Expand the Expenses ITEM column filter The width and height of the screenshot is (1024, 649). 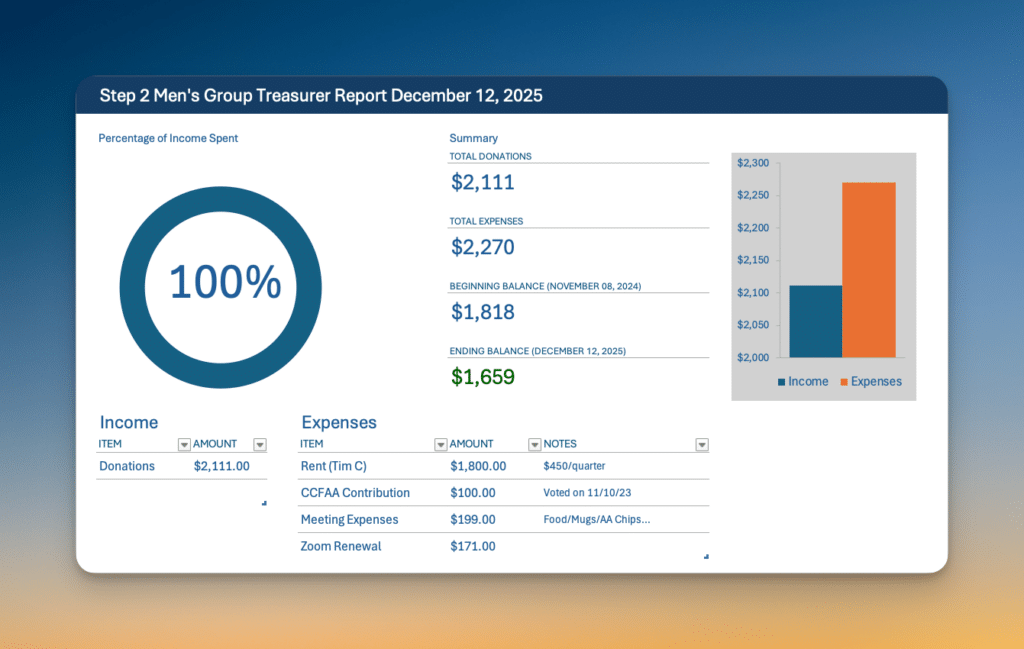(x=441, y=444)
